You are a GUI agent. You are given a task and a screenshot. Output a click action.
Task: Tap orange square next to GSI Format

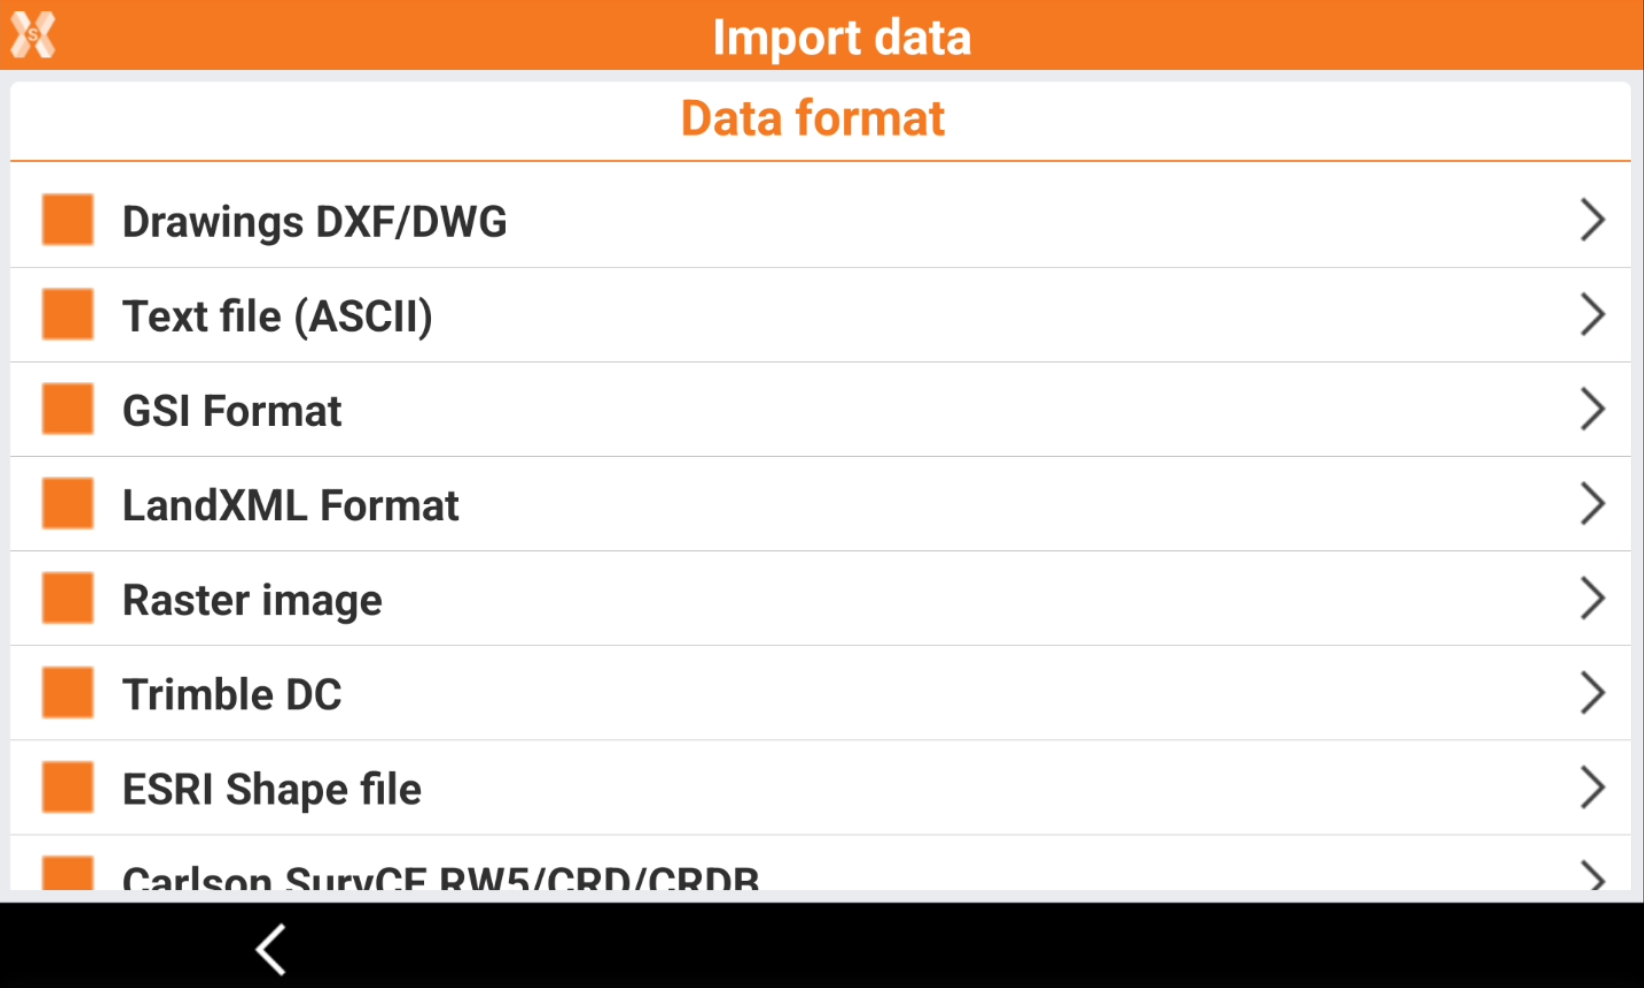coord(68,409)
